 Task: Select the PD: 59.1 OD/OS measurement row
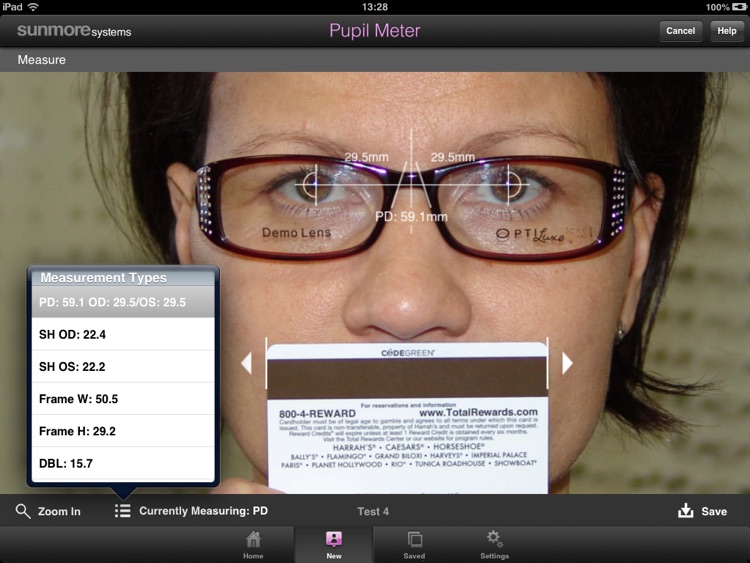click(123, 302)
